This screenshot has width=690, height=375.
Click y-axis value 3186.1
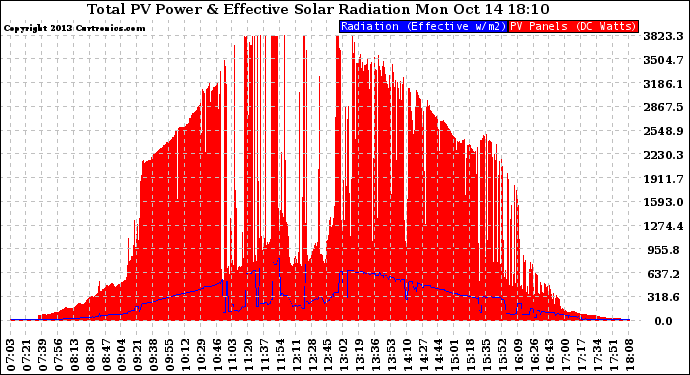pos(663,84)
